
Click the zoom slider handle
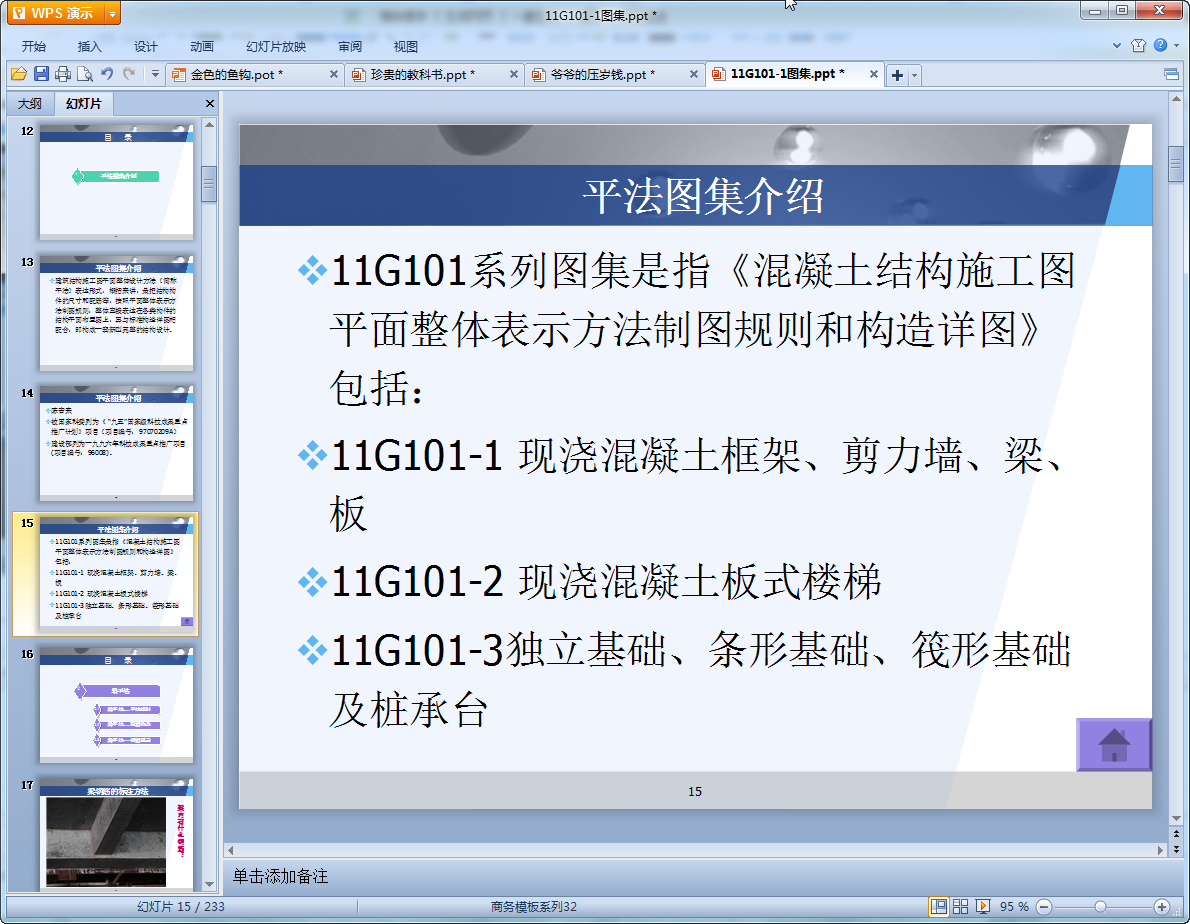click(1099, 906)
